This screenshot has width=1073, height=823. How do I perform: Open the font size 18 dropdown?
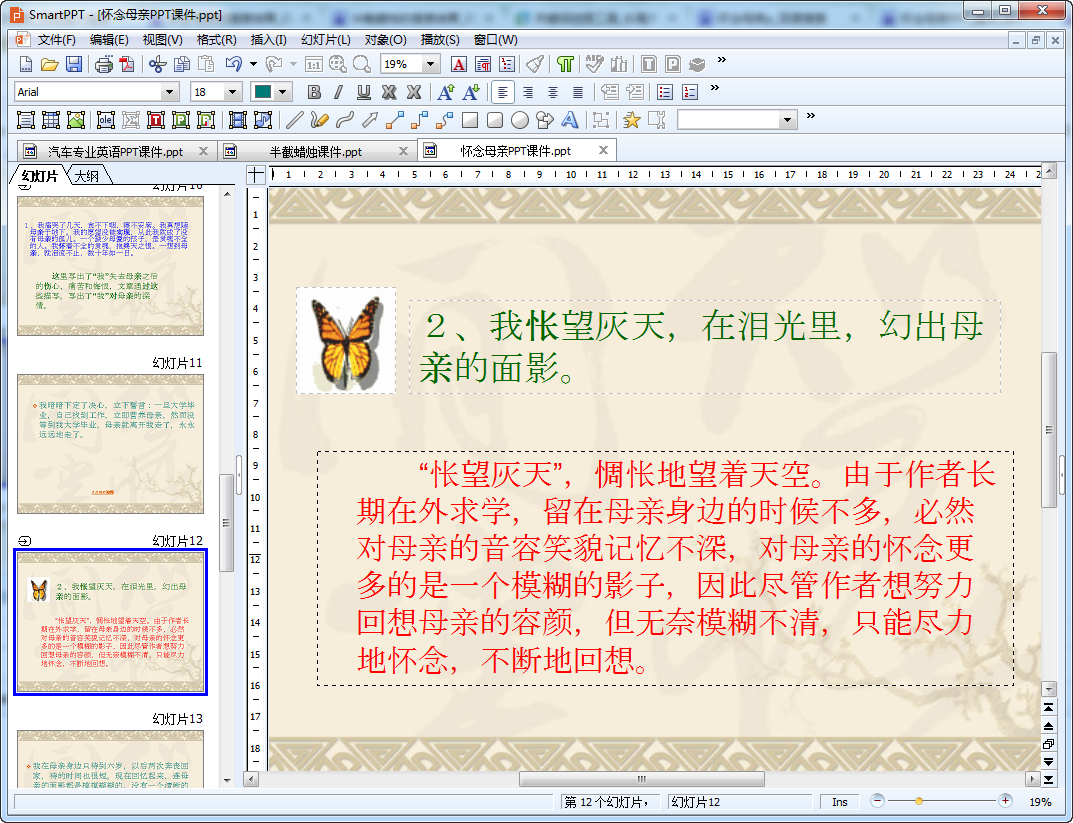tap(233, 92)
